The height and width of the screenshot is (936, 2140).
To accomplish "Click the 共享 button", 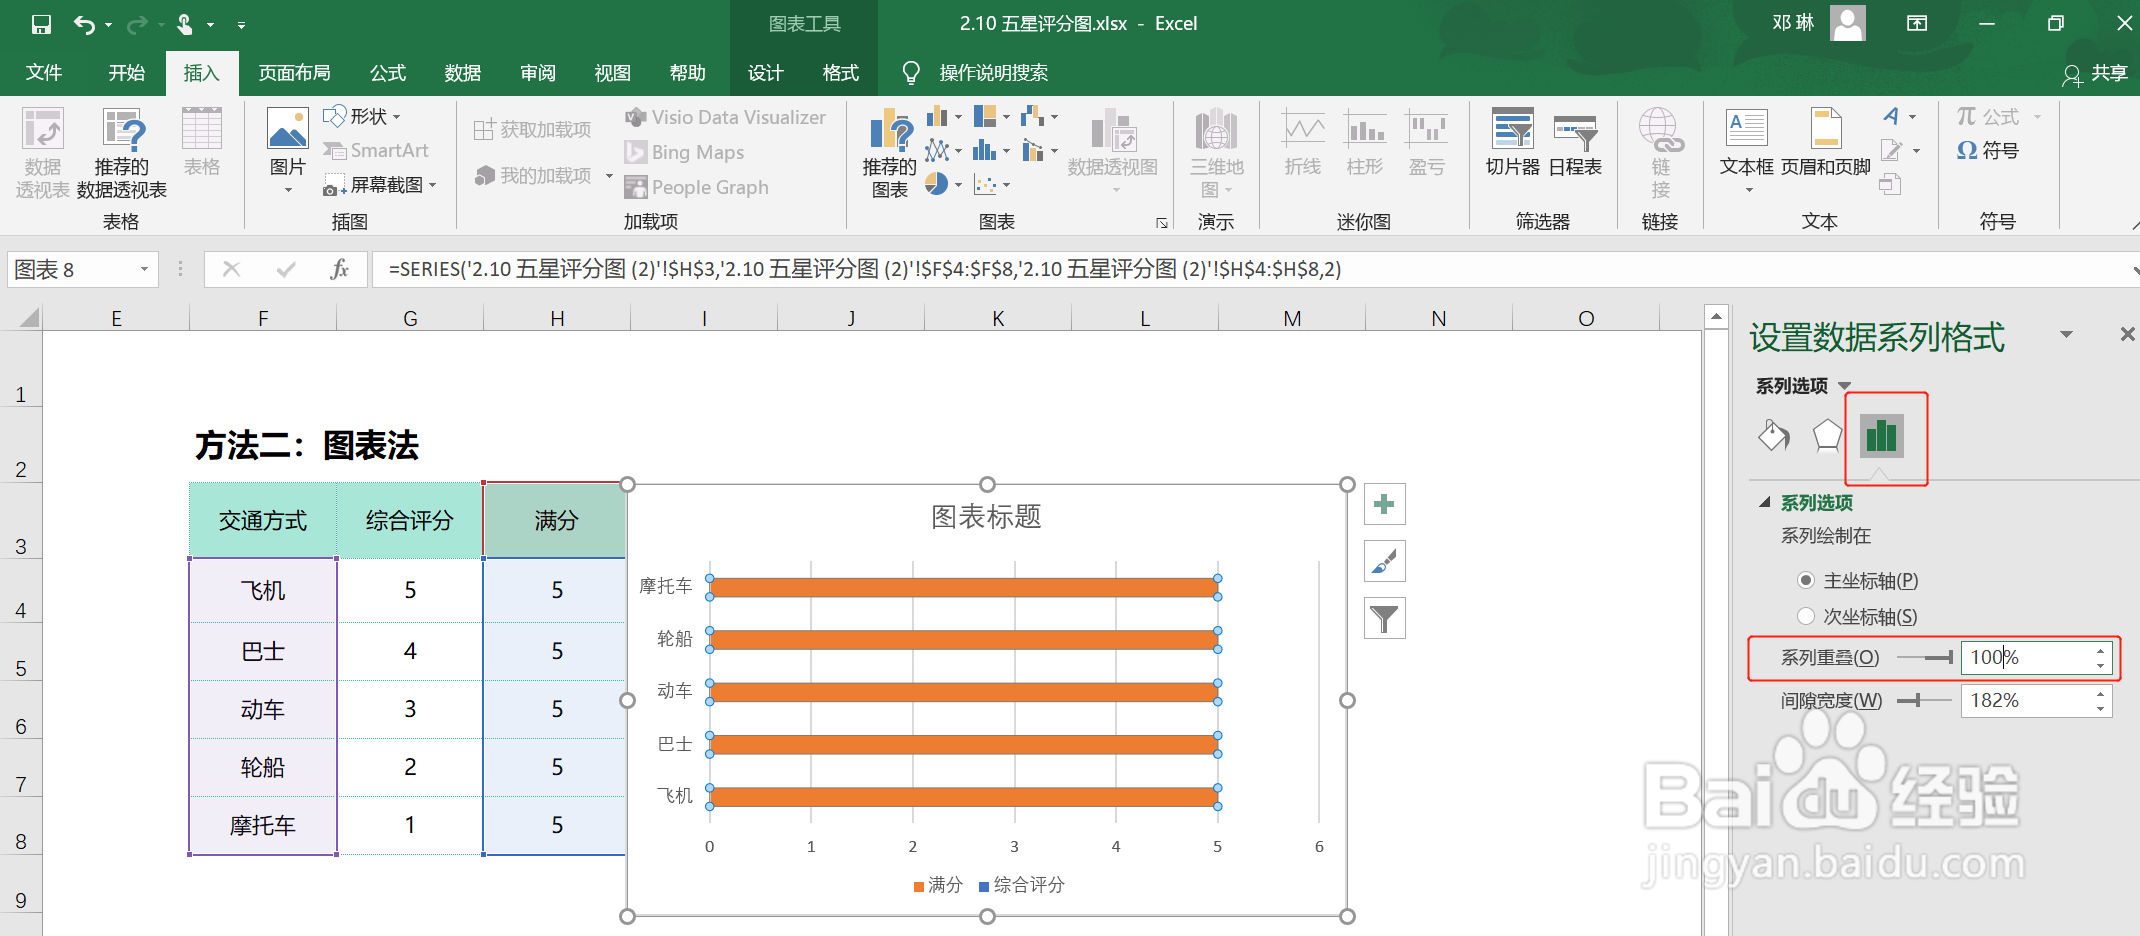I will (x=2098, y=72).
